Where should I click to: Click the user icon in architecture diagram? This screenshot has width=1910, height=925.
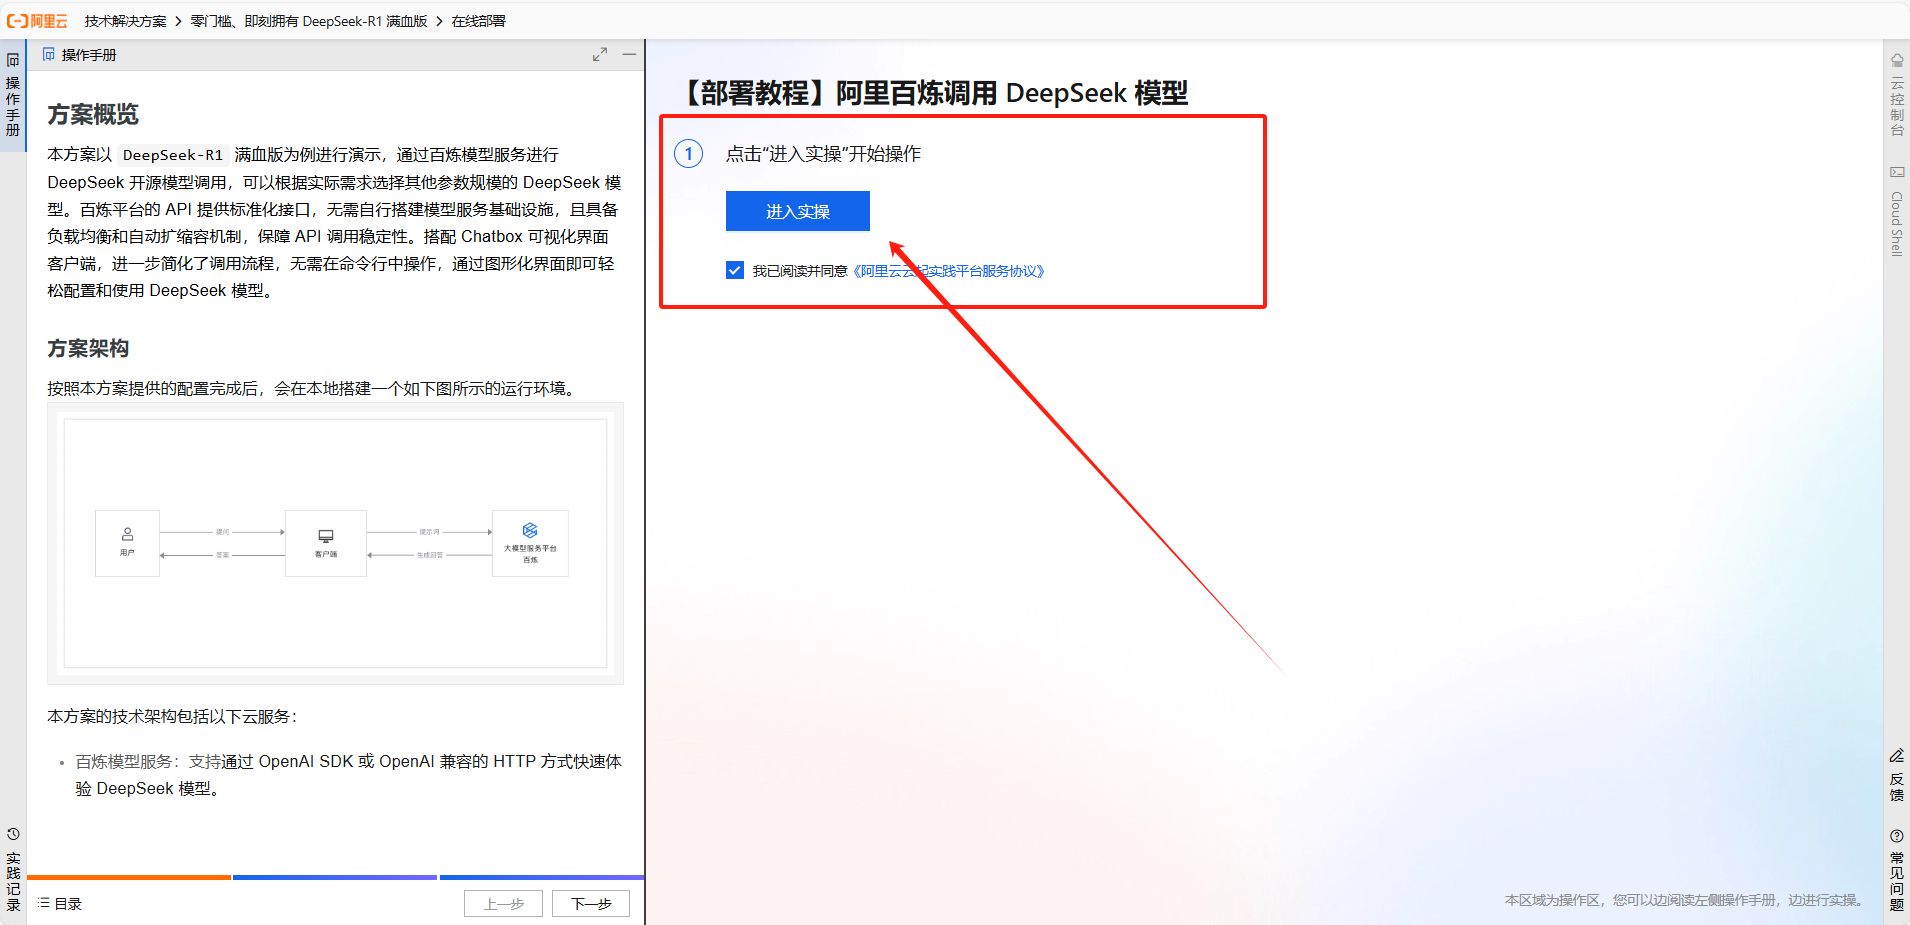pyautogui.click(x=127, y=534)
